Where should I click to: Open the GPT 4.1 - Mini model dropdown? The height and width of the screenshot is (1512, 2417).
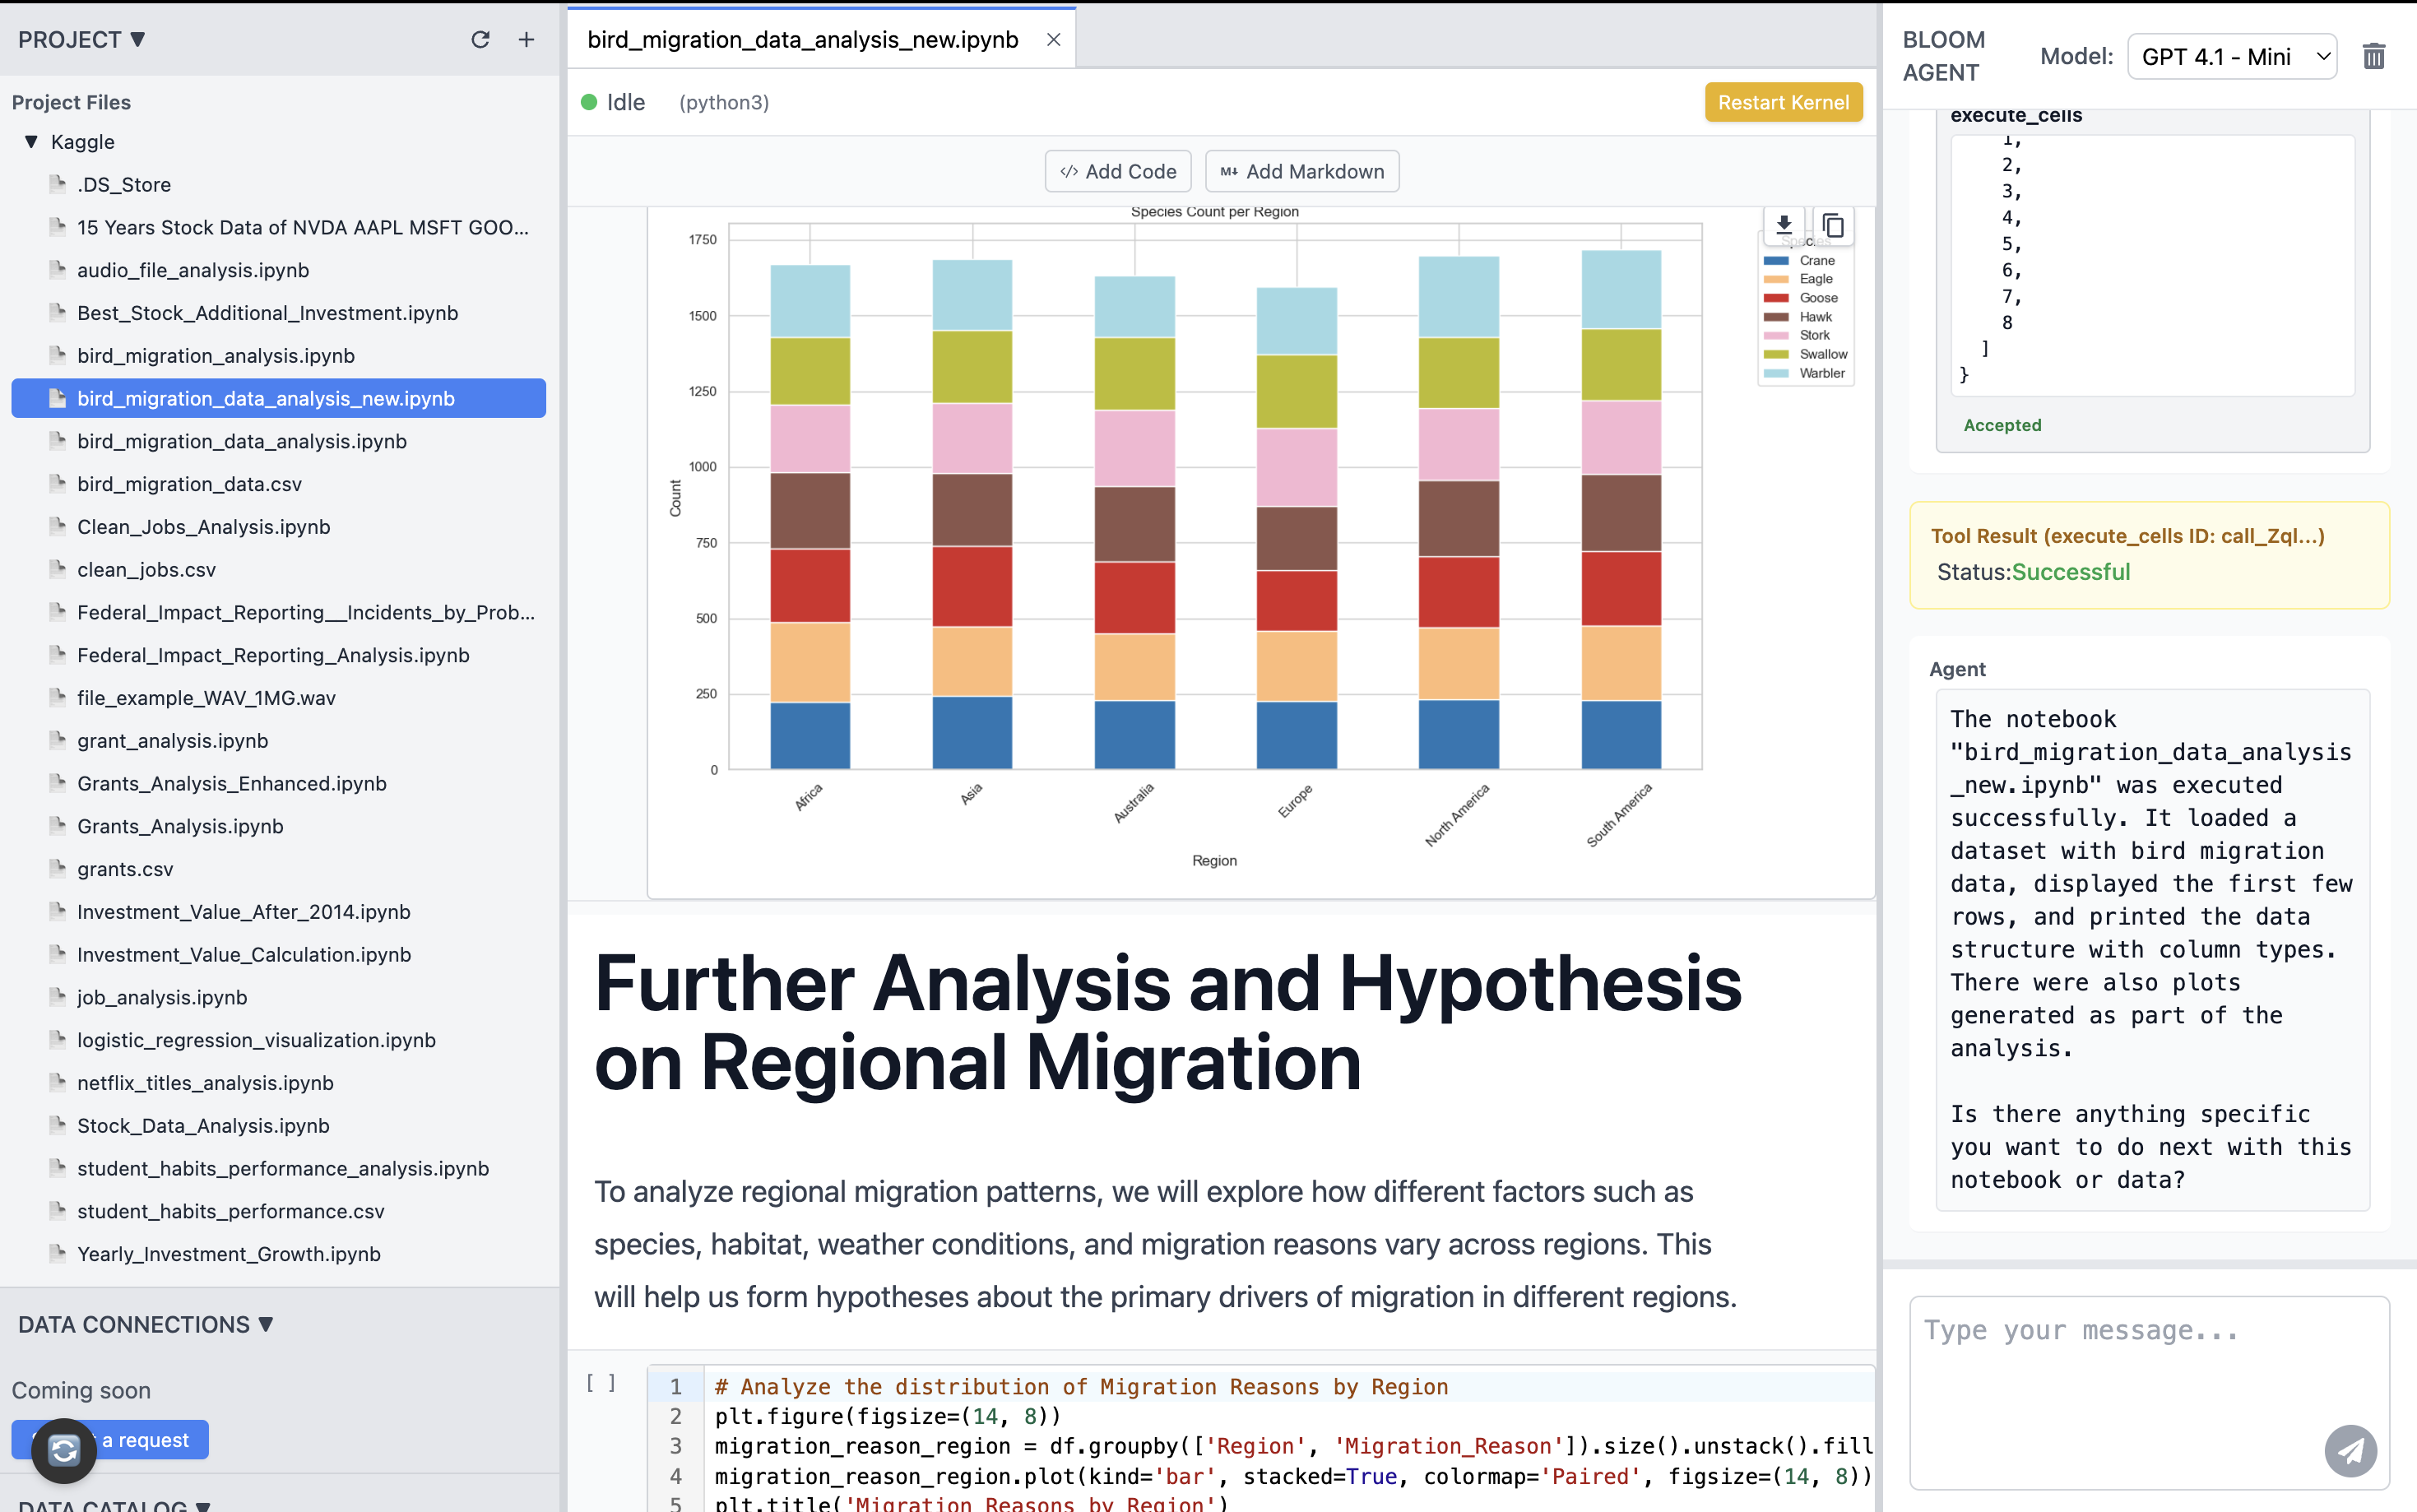[x=2231, y=57]
